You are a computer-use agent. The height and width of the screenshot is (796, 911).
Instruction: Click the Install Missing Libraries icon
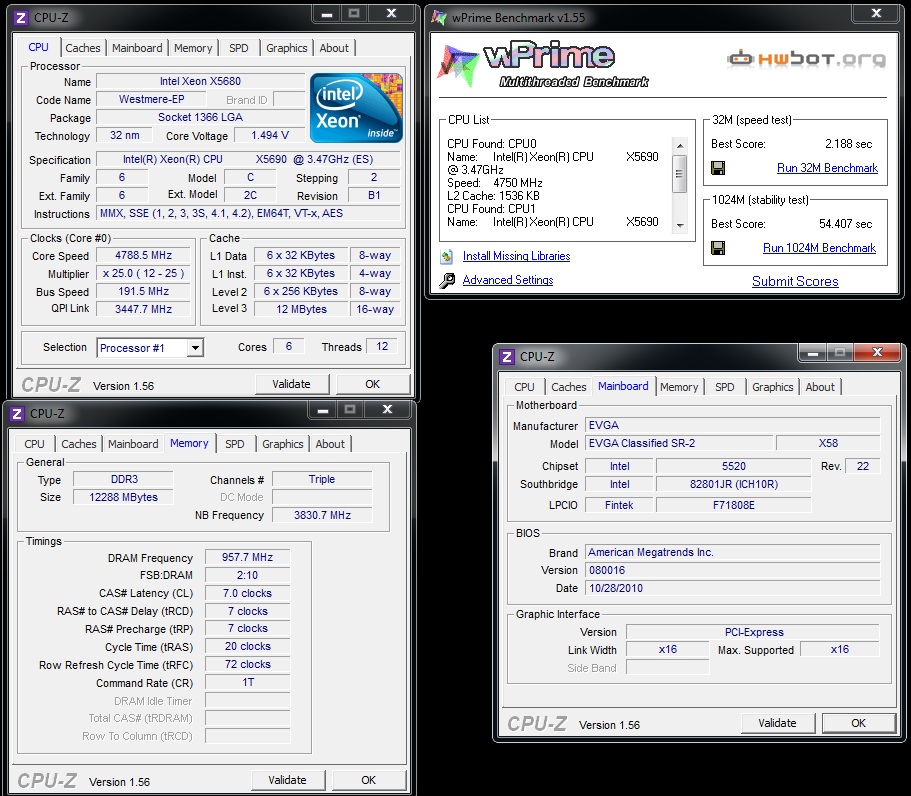click(x=447, y=256)
